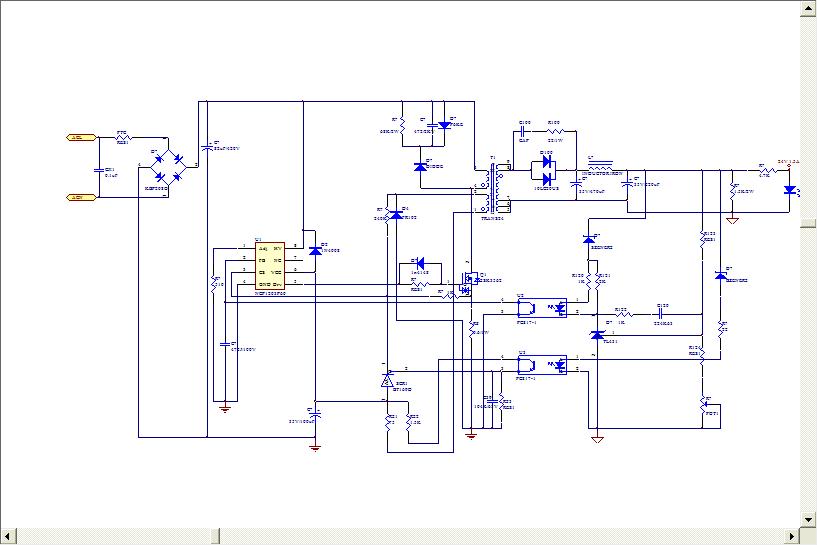Viewport: 817px width, 545px height.
Task: Click the POT1 potentiometer symbol
Action: pyautogui.click(x=709, y=405)
